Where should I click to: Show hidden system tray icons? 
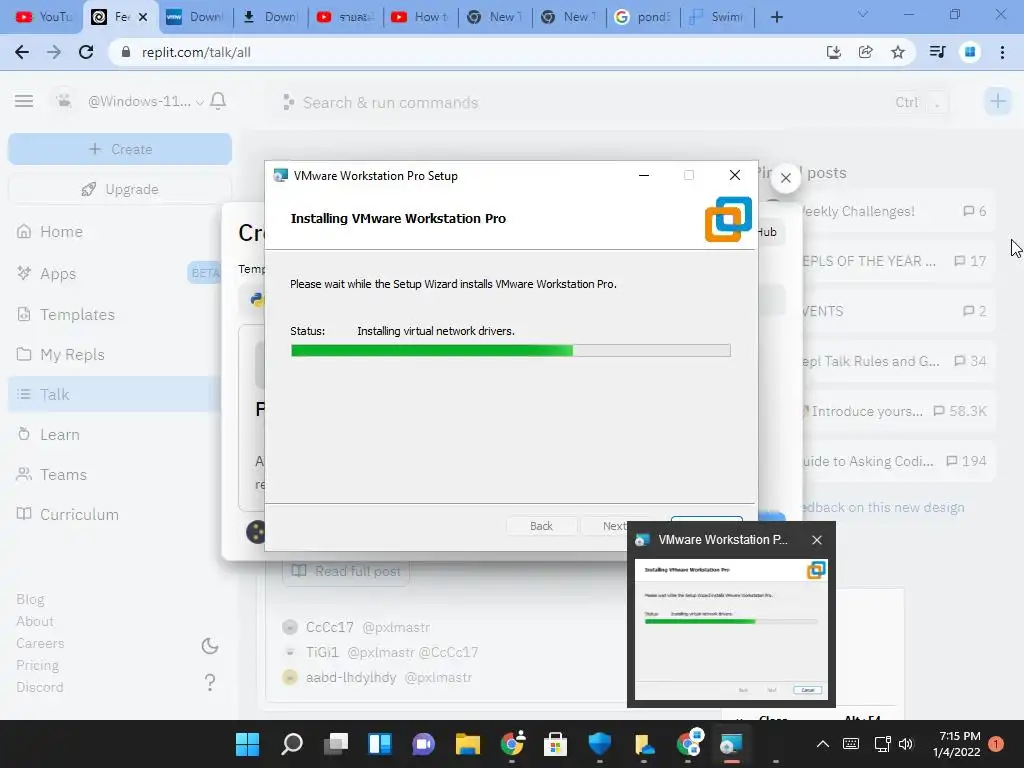click(823, 744)
